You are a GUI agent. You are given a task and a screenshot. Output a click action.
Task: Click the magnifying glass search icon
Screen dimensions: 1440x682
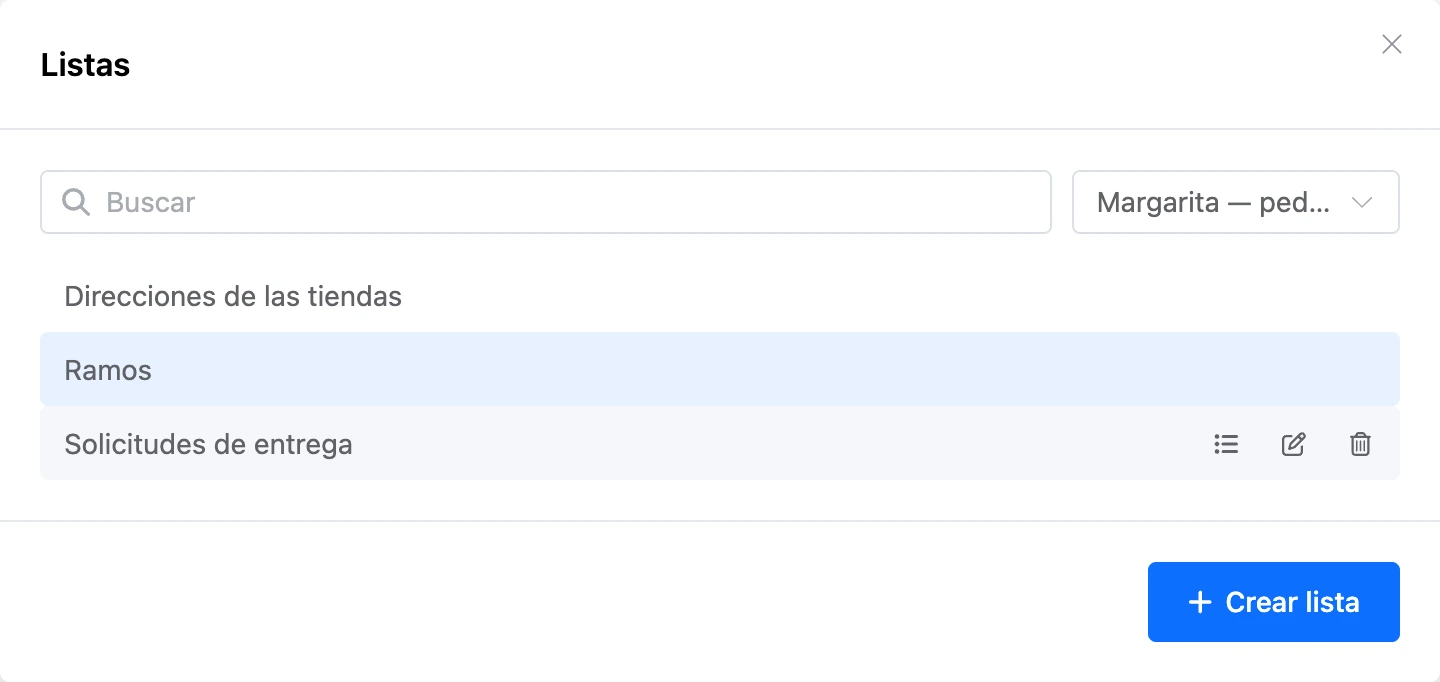click(x=76, y=202)
